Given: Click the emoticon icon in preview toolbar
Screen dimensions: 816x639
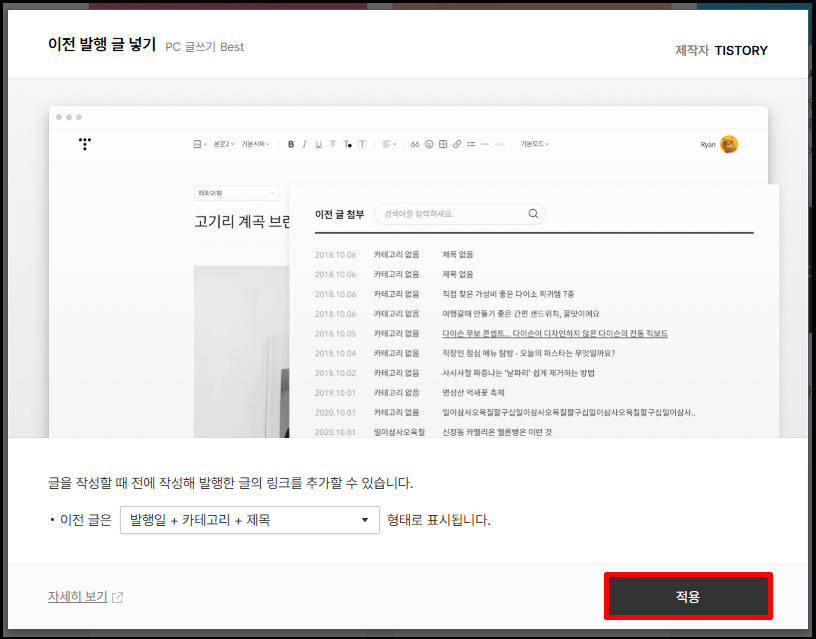Looking at the screenshot, I should tap(429, 144).
